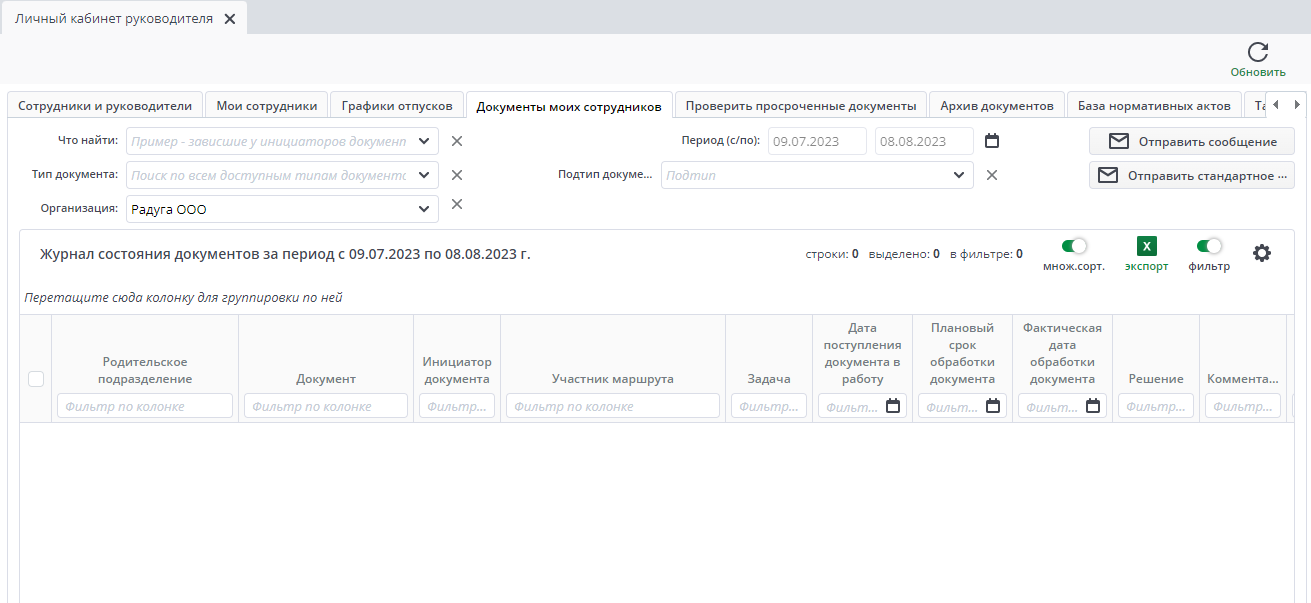The image size is (1311, 603).
Task: Open База нормативных актов tab
Action: [1154, 105]
